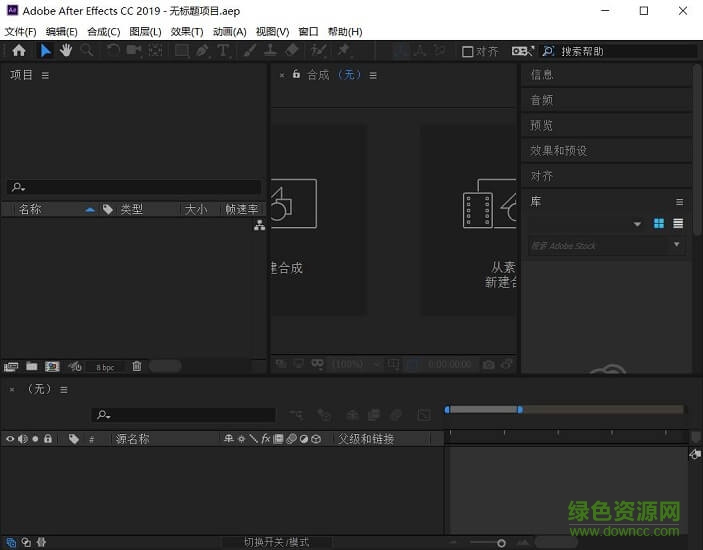Open the Project panel menu

click(x=45, y=75)
